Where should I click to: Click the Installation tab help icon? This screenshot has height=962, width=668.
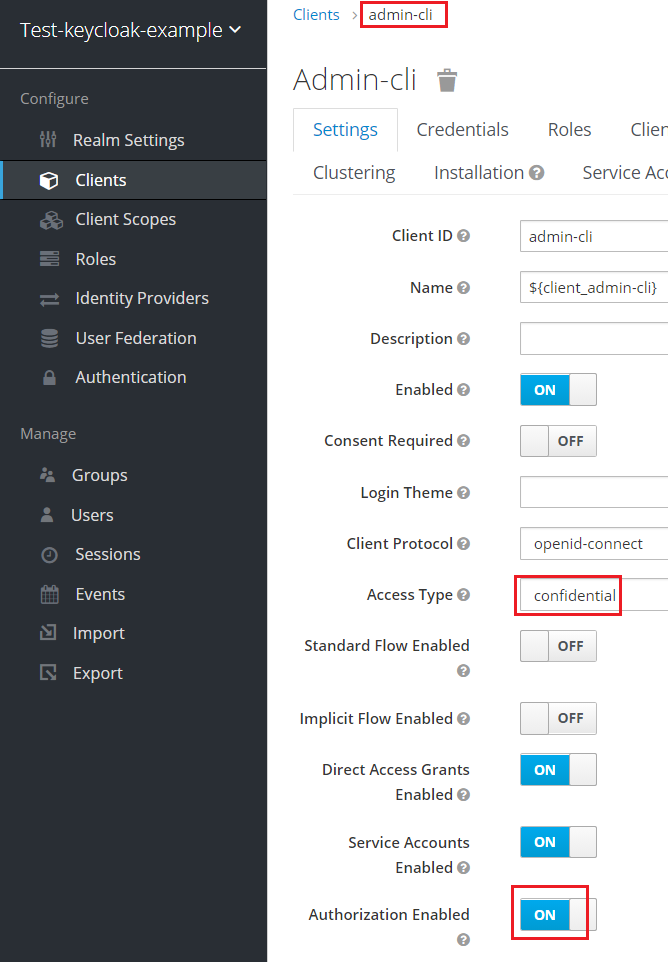[537, 173]
